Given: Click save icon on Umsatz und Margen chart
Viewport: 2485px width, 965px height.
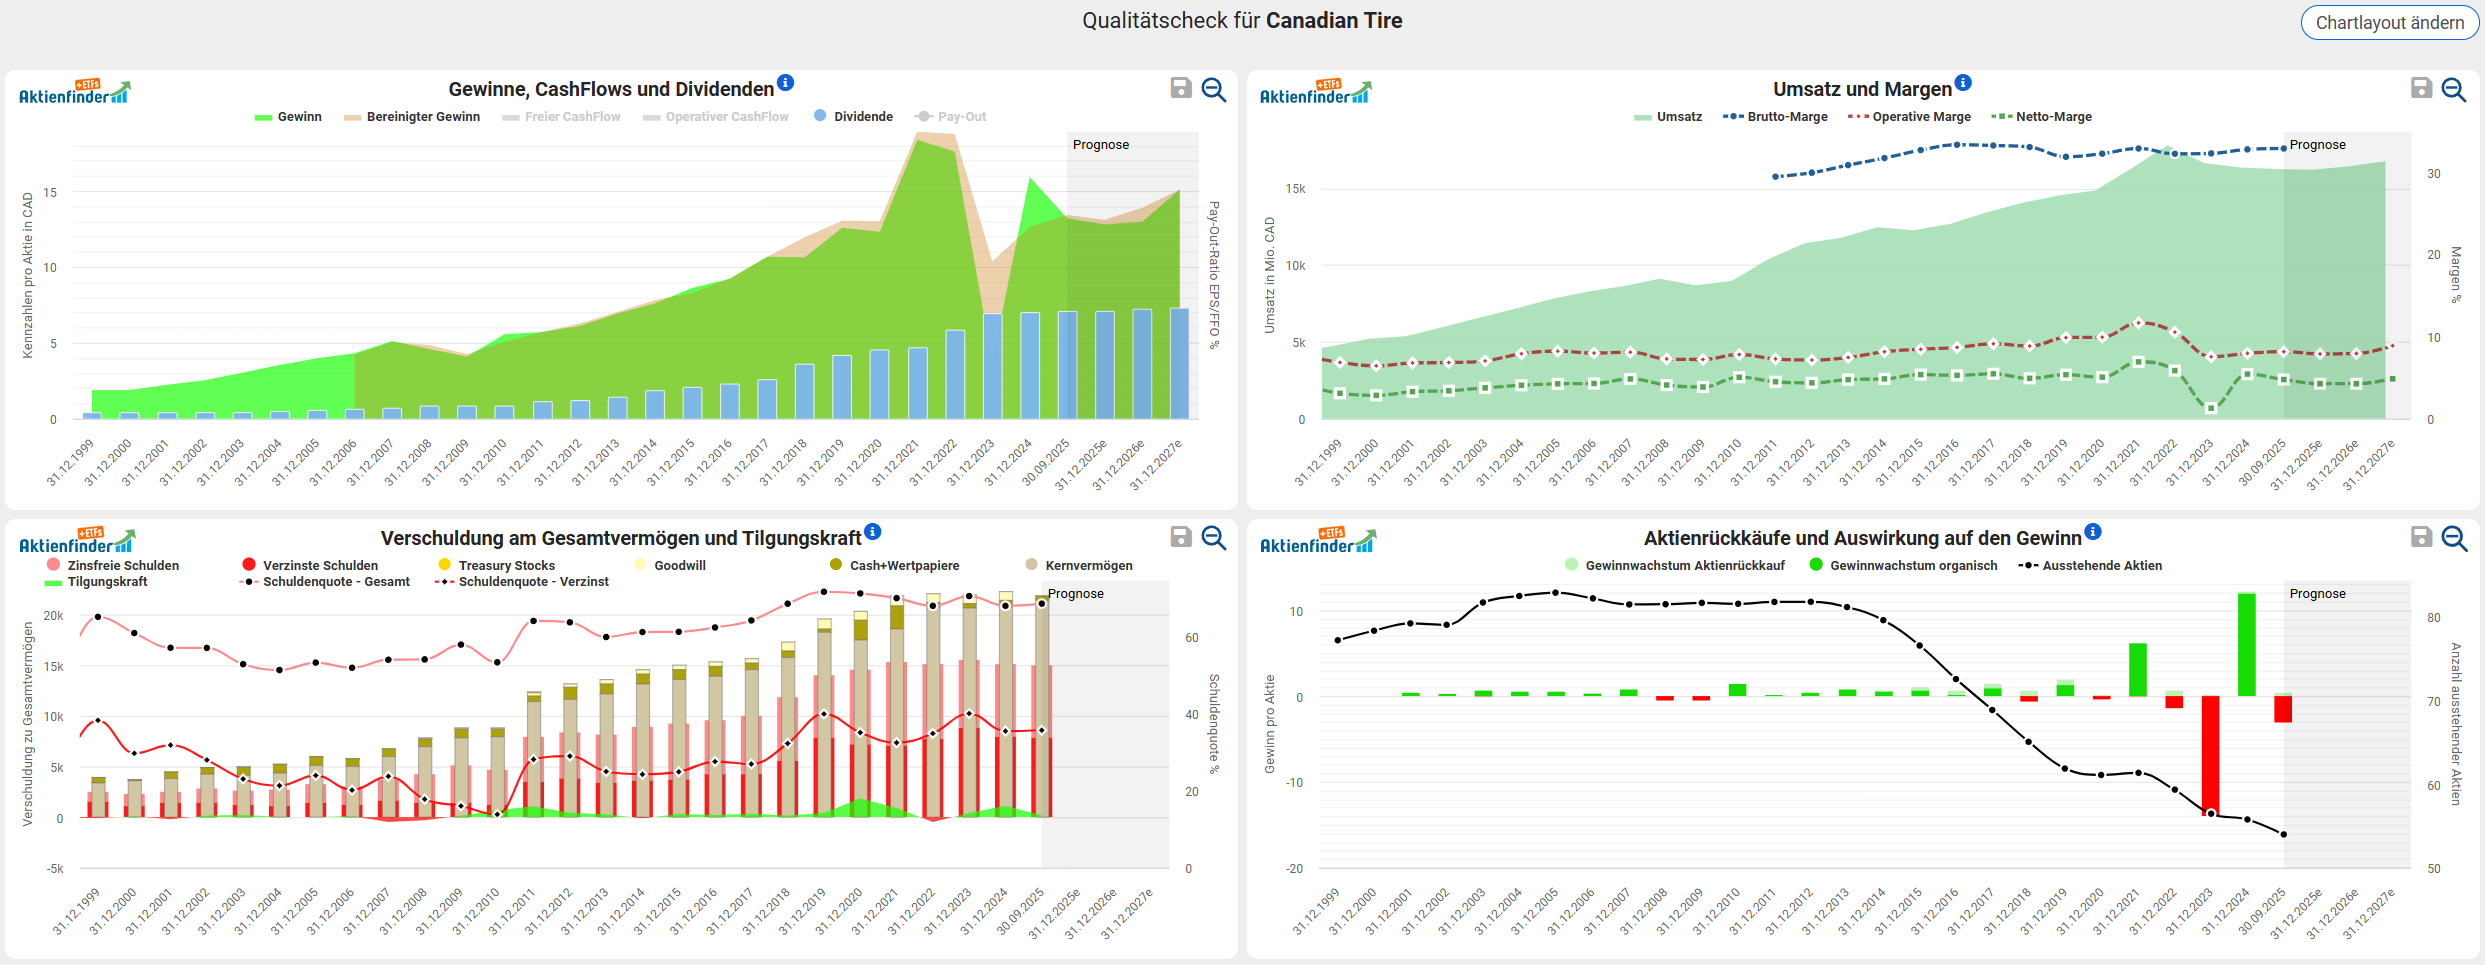Looking at the screenshot, I should 2421,88.
